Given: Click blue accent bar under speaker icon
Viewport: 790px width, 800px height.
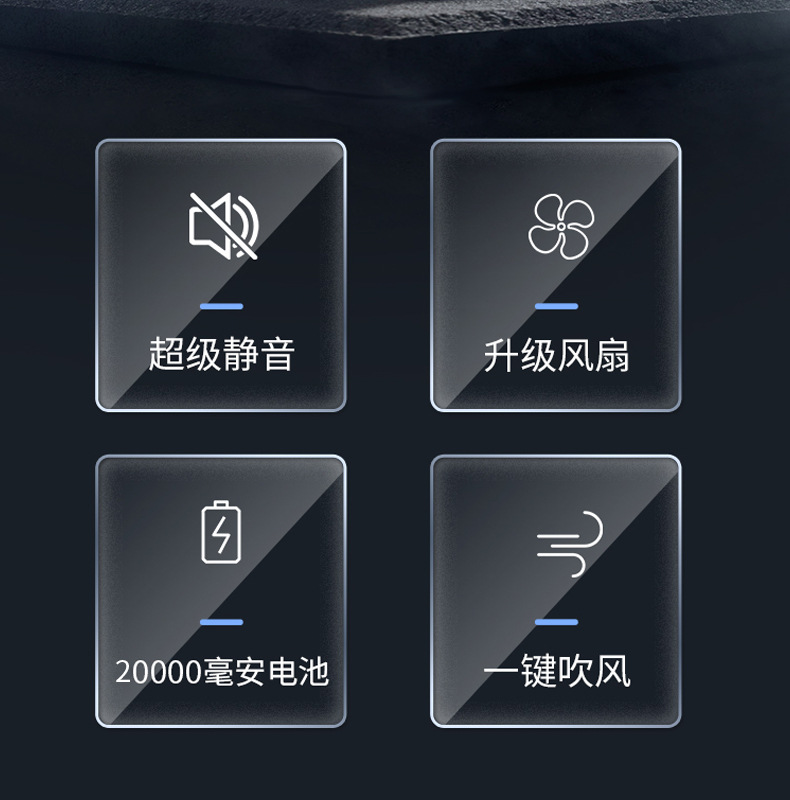Looking at the screenshot, I should click(x=221, y=306).
